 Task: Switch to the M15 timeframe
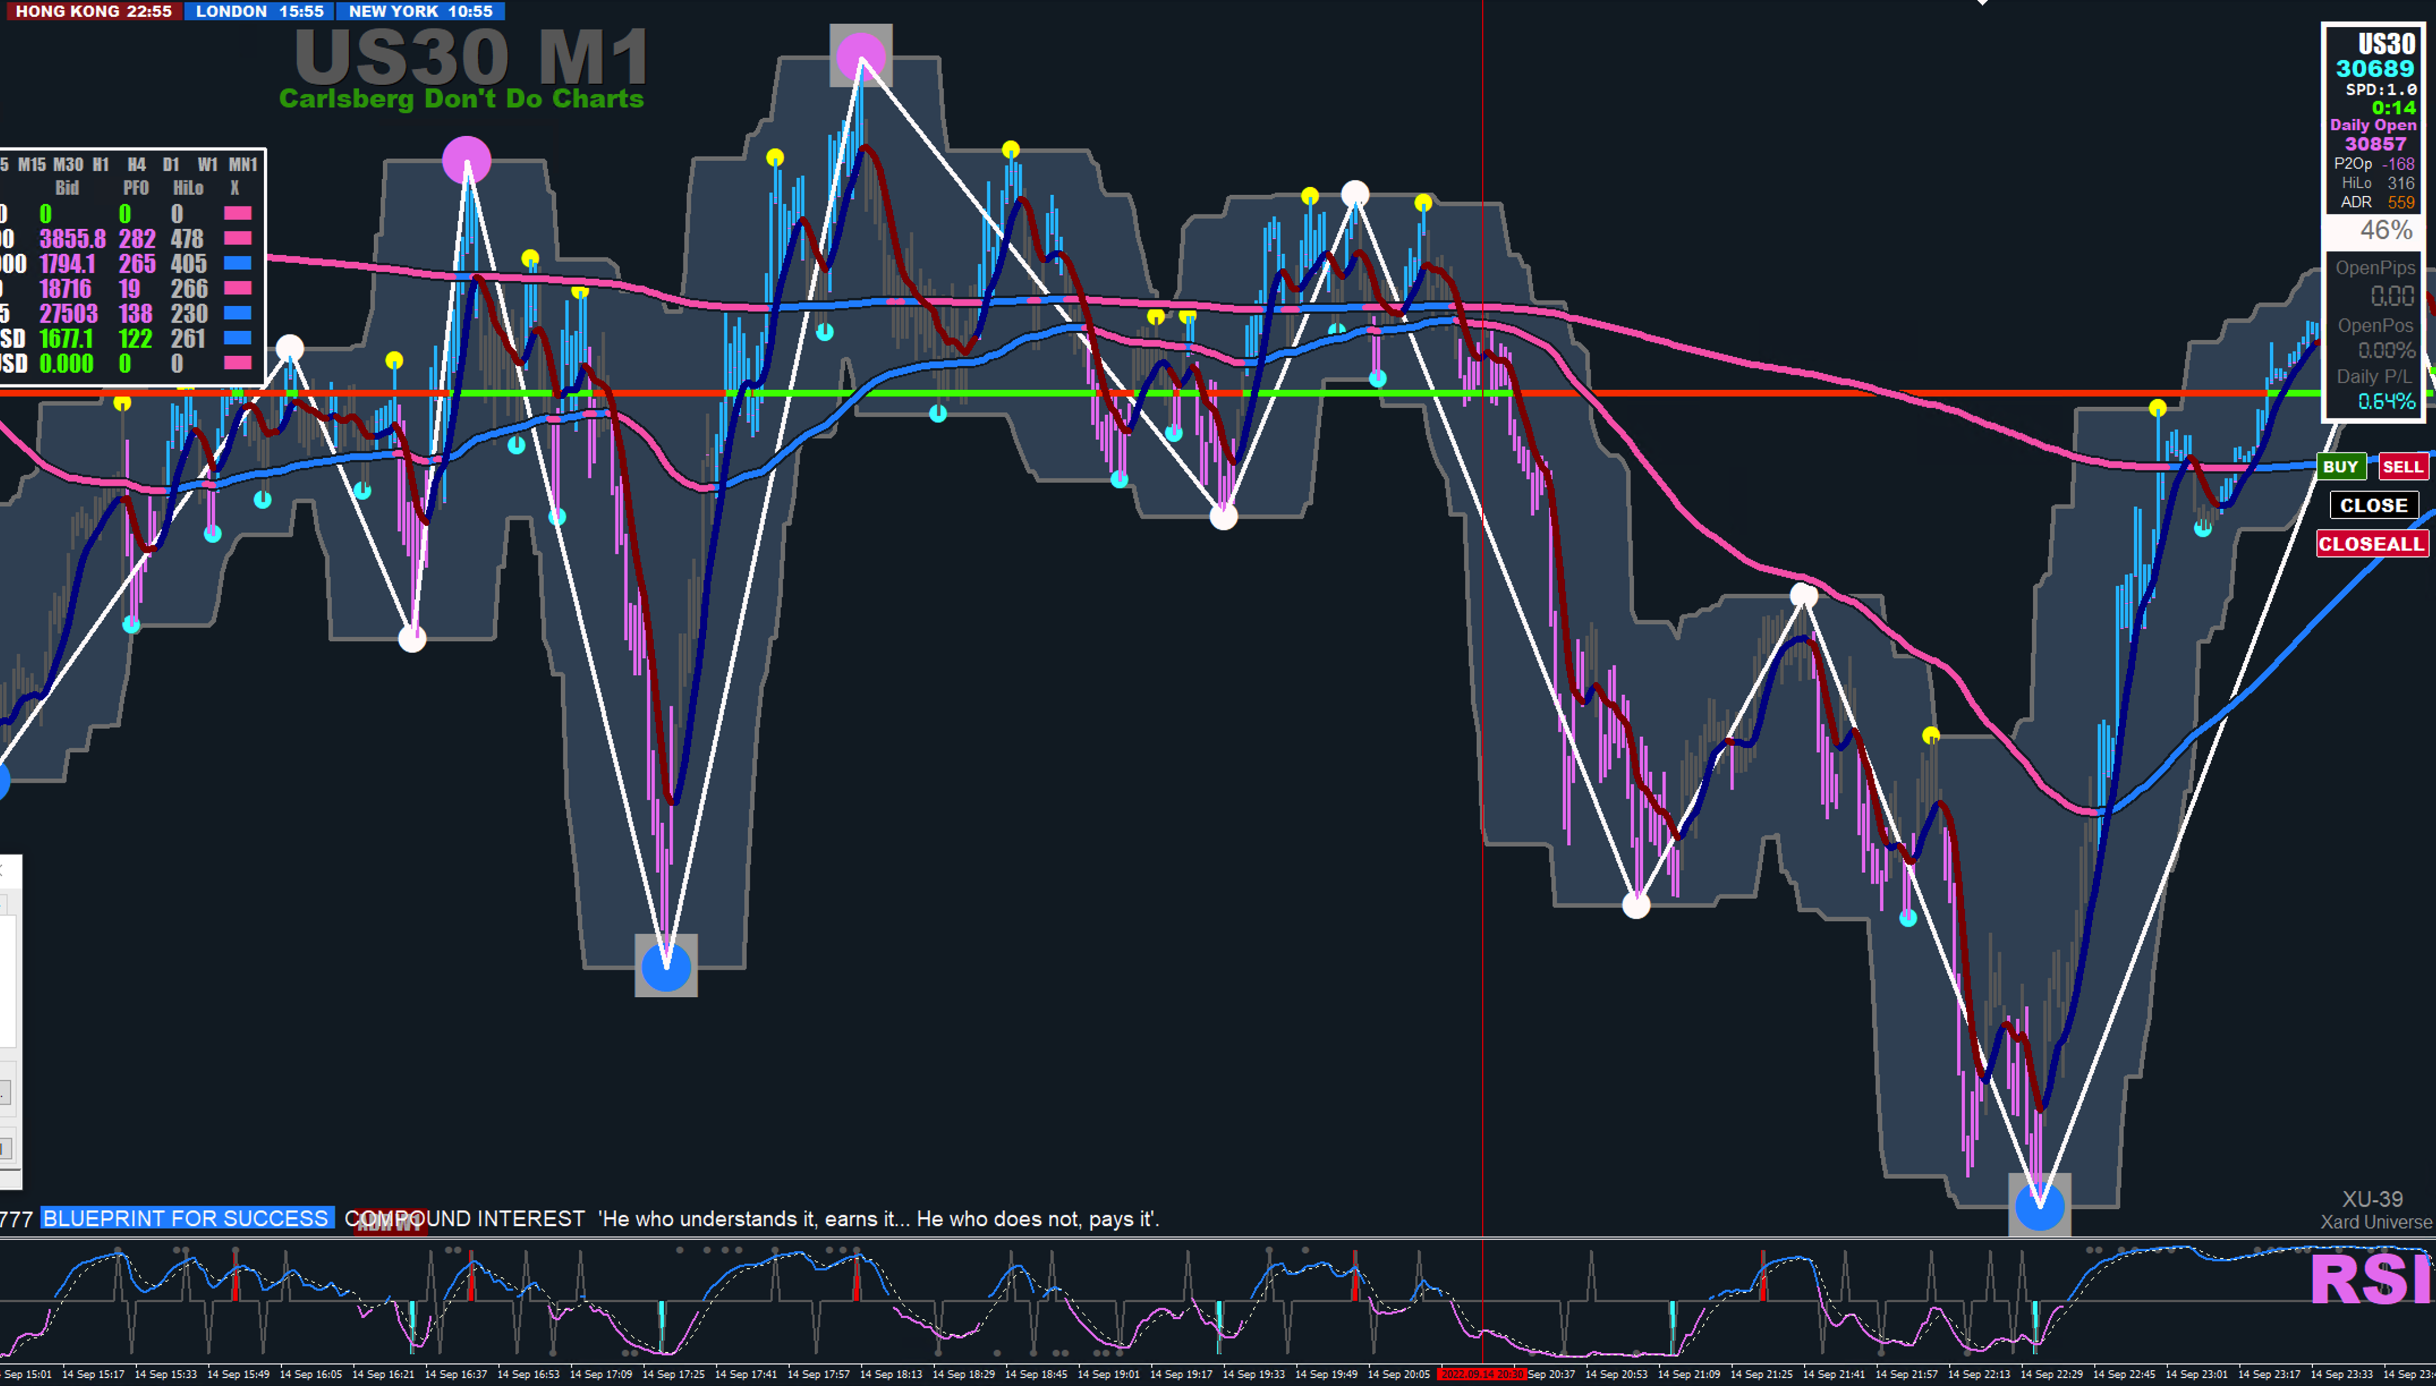click(x=31, y=164)
